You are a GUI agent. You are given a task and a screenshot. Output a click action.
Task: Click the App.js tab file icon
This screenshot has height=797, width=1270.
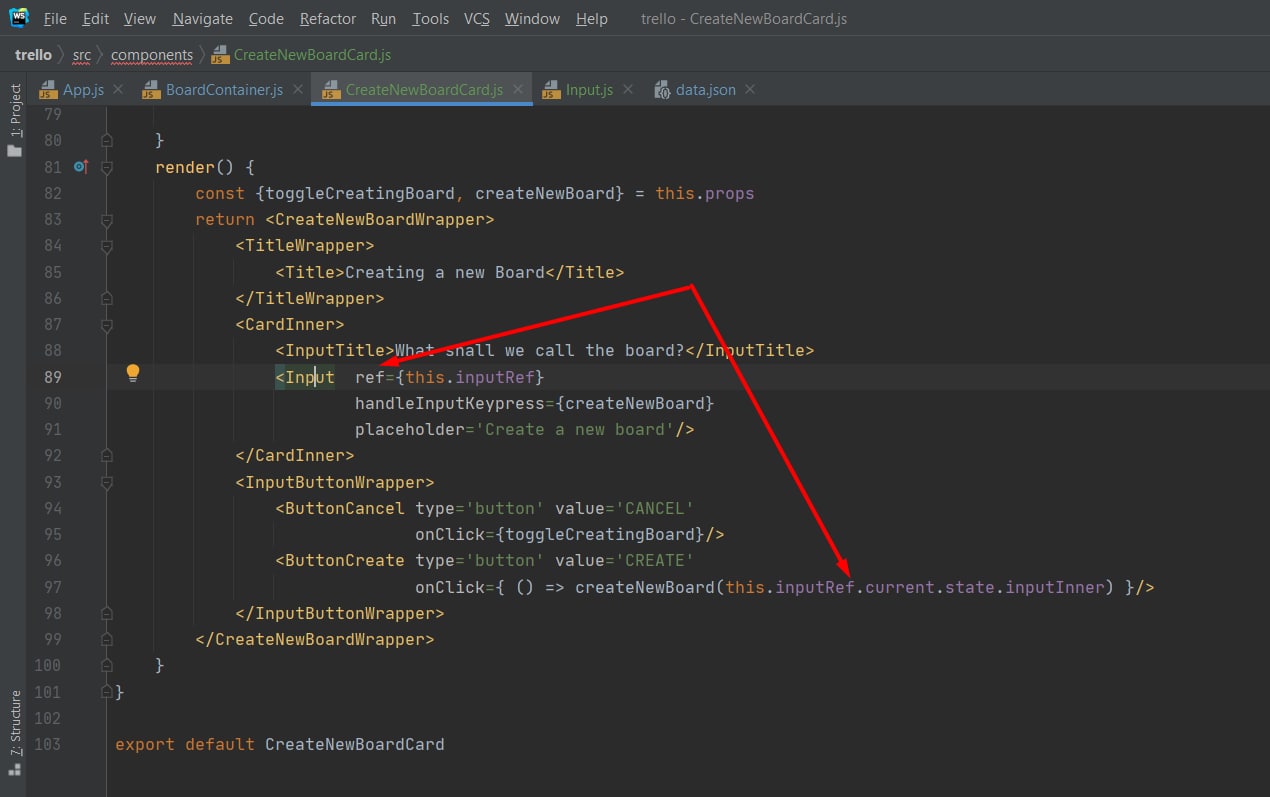coord(48,90)
